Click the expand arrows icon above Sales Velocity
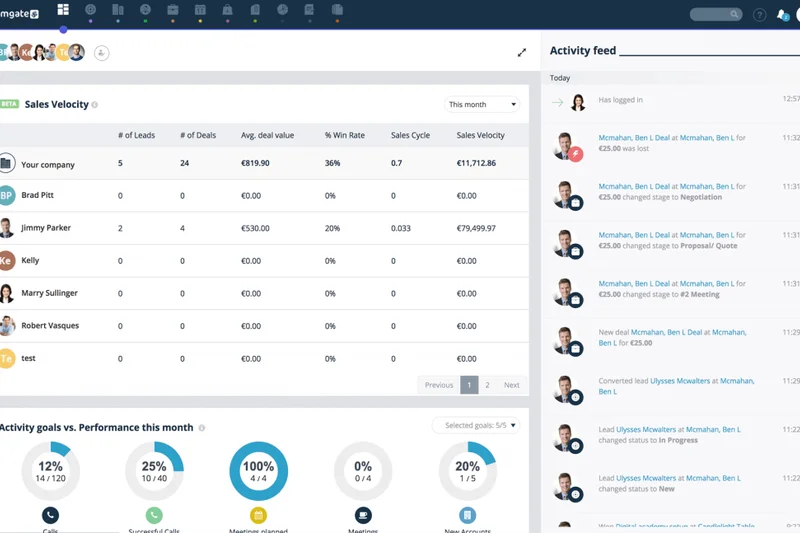The image size is (800, 533). 521,53
